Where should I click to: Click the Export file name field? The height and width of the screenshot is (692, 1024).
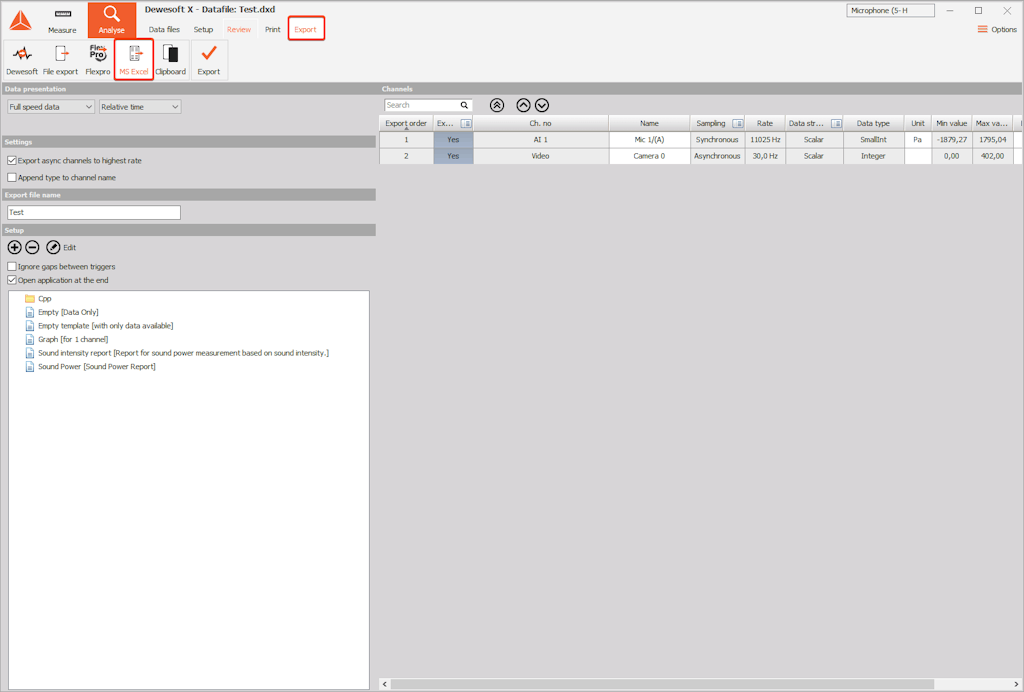(94, 212)
